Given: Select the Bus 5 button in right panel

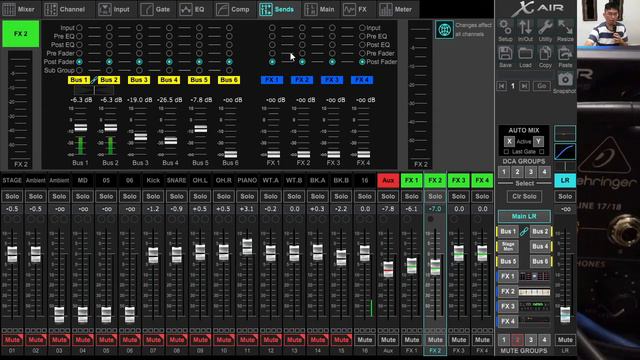Looking at the screenshot, I should click(508, 261).
